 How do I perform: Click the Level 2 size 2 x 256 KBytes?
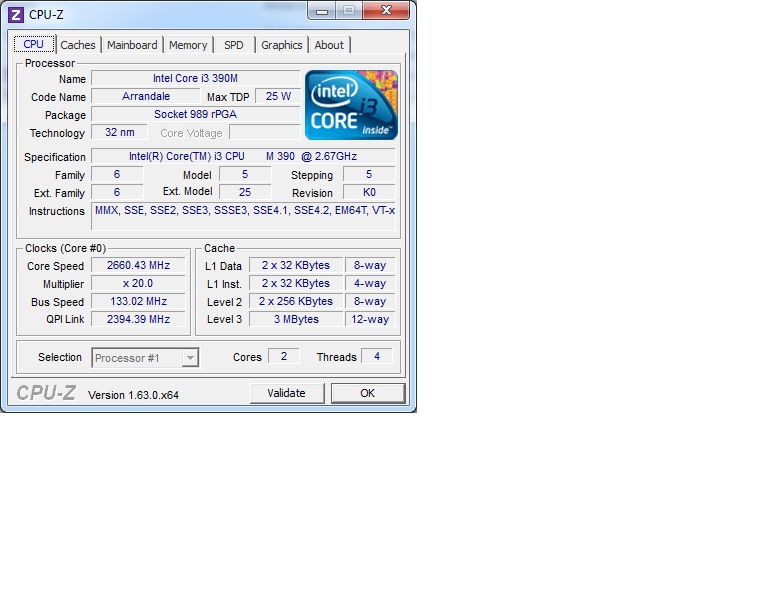coord(296,302)
